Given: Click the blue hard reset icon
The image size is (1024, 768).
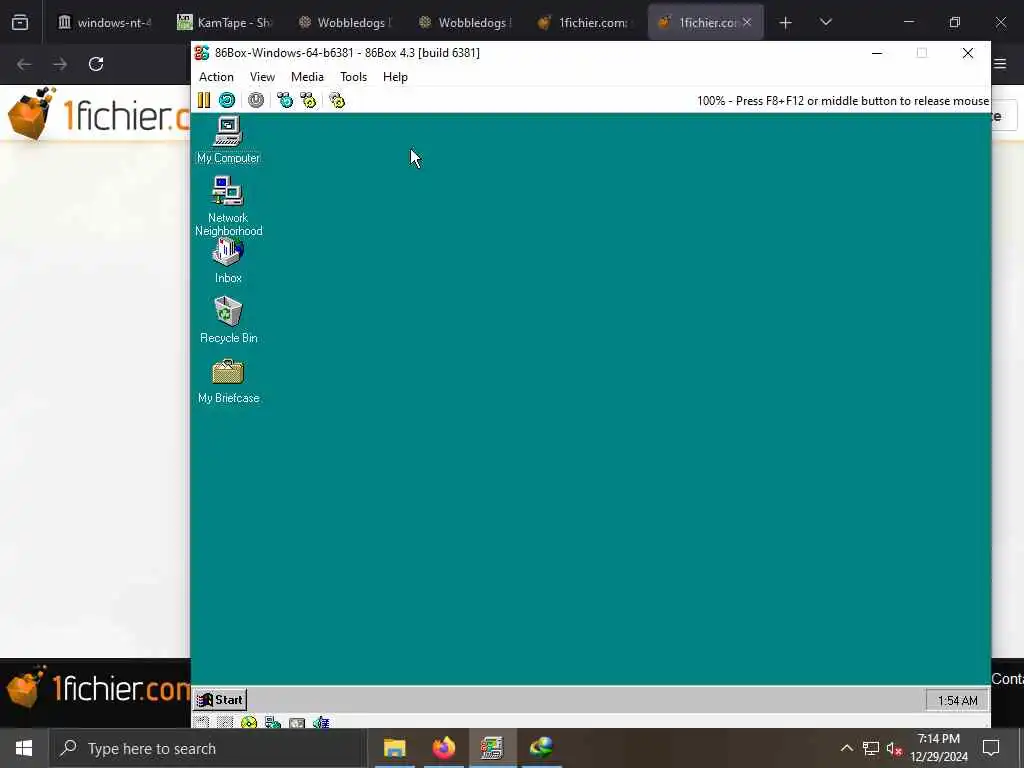Looking at the screenshot, I should tap(227, 100).
